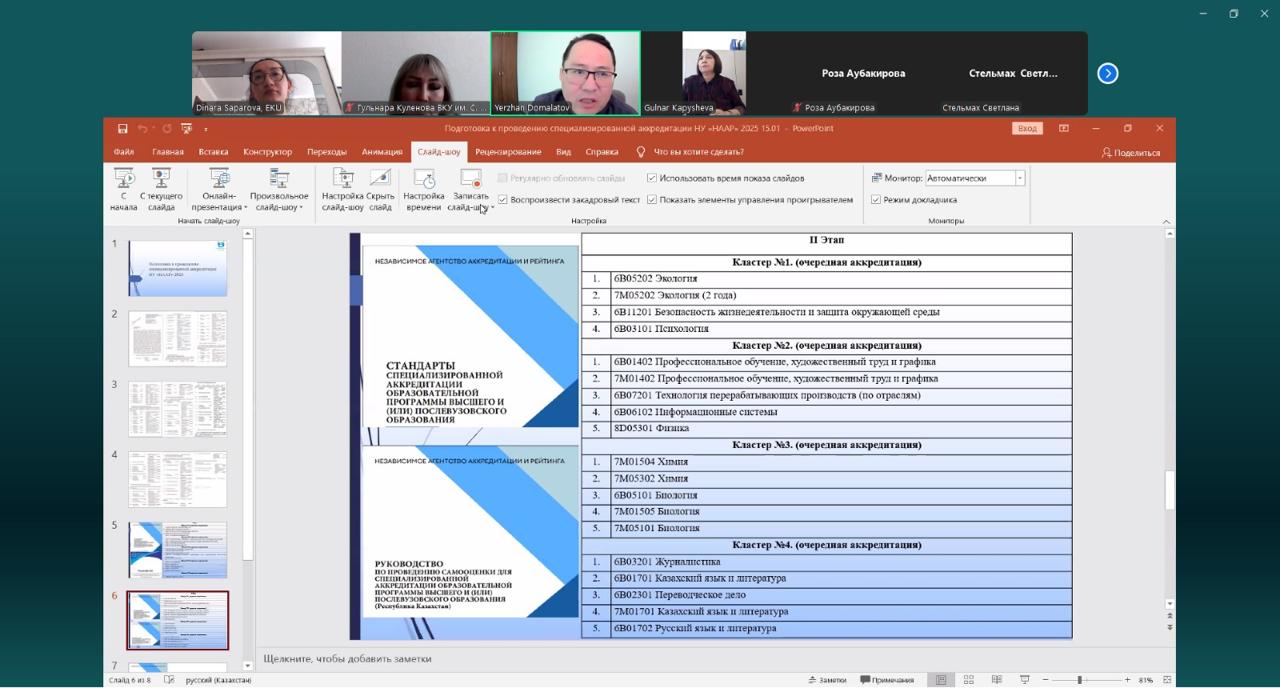Image resolution: width=1280 pixels, height=688 pixels.
Task: Click the Save icon in quick access toolbar
Action: pyautogui.click(x=122, y=129)
